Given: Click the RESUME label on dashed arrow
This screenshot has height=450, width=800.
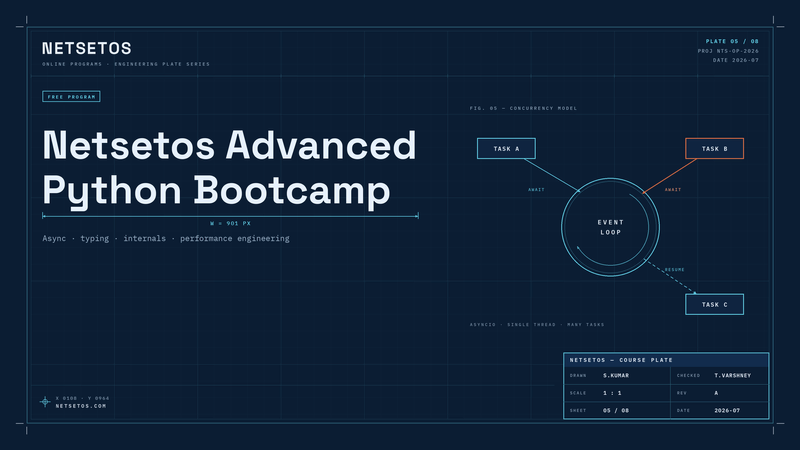Looking at the screenshot, I should point(674,269).
